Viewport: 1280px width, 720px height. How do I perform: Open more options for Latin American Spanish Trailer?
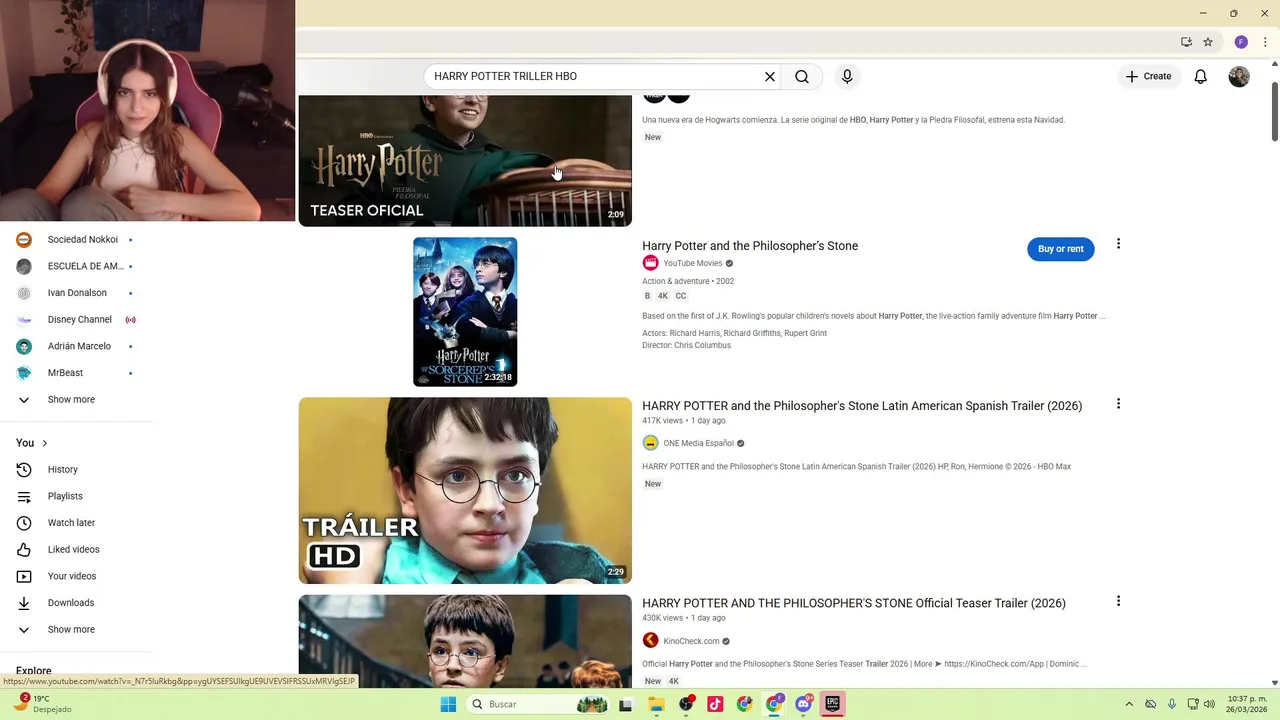tap(1118, 404)
